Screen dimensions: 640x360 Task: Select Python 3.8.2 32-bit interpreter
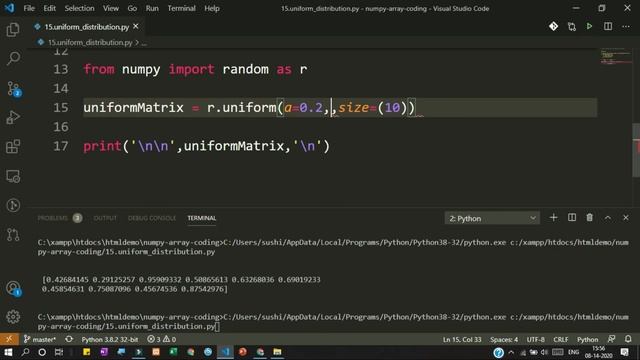coord(109,339)
